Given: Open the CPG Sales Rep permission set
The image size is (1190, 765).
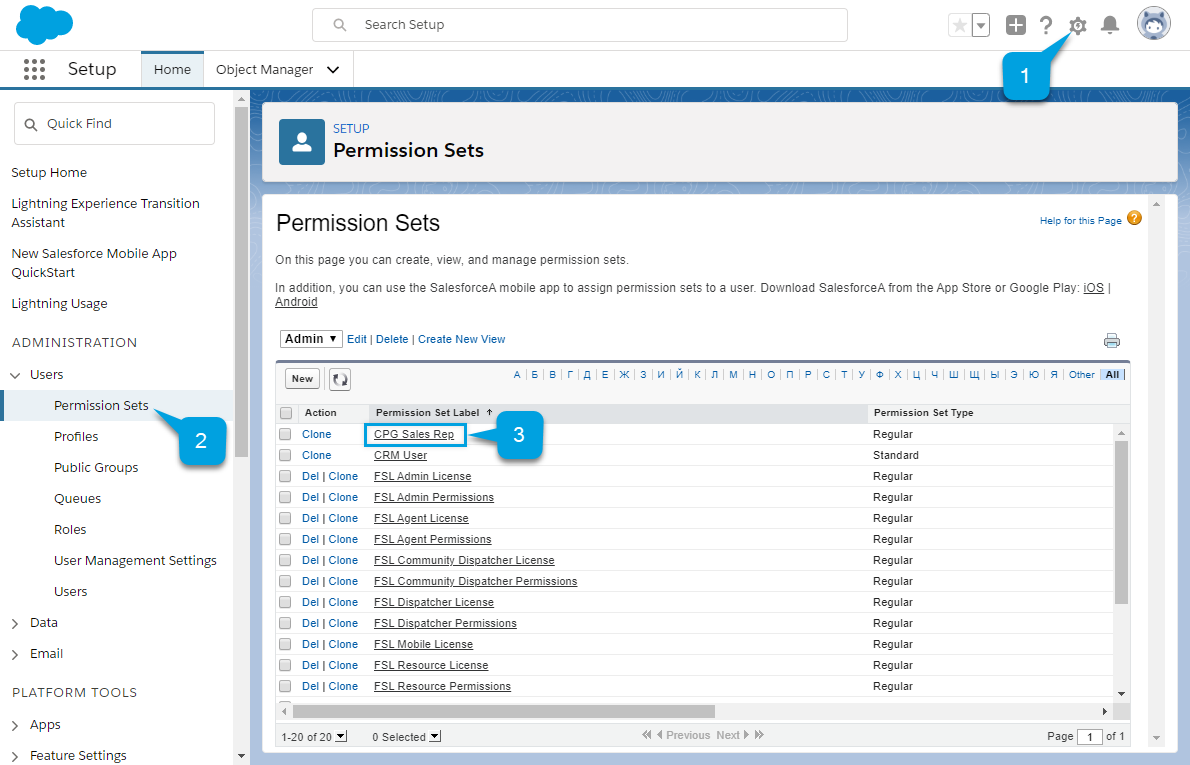Looking at the screenshot, I should (414, 434).
